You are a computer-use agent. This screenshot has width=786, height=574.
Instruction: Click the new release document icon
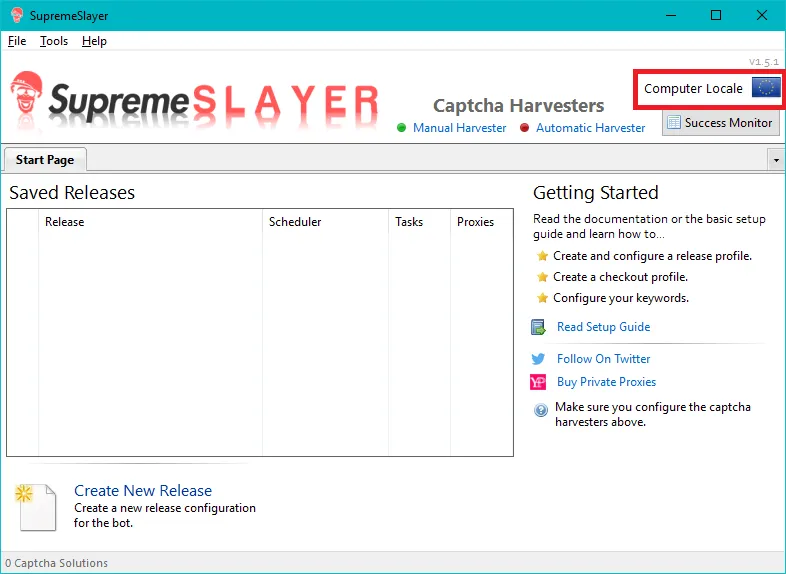pos(36,507)
